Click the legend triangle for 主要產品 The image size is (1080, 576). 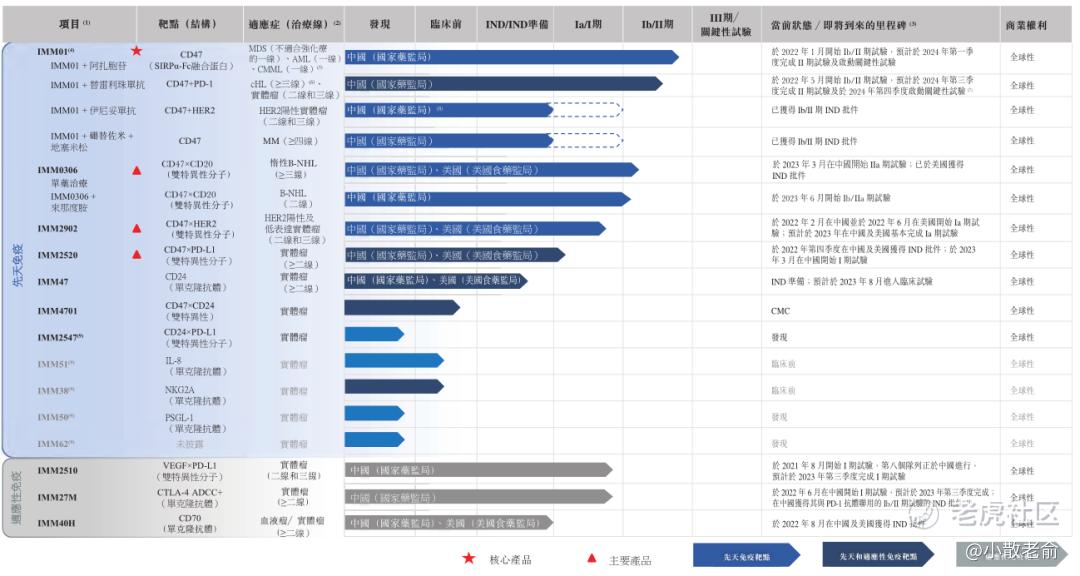[x=592, y=558]
